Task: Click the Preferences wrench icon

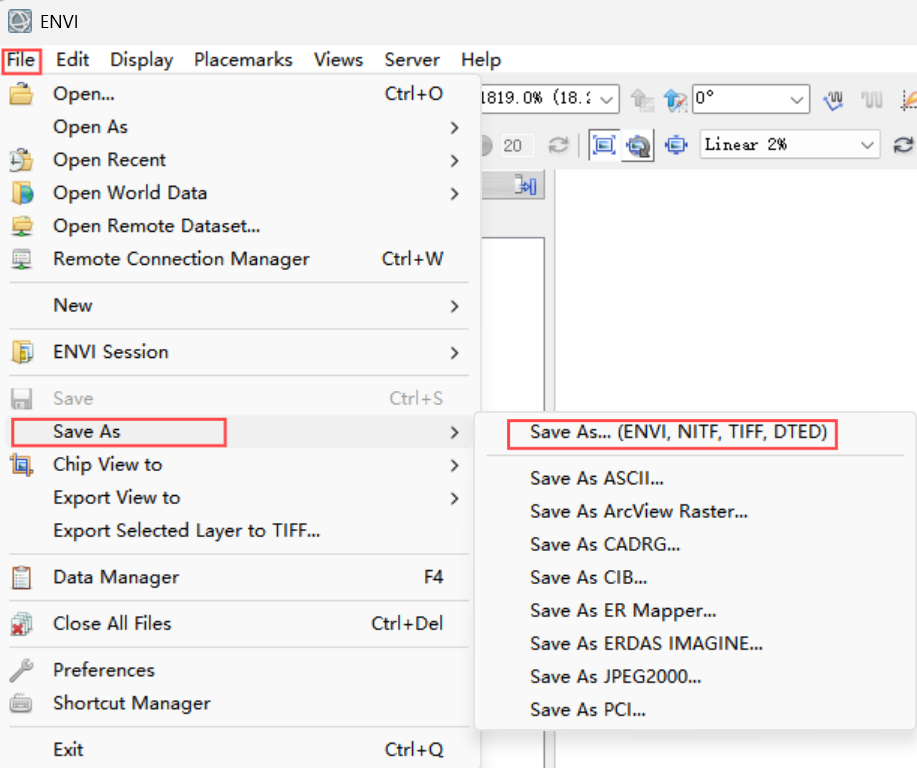Action: pos(22,671)
